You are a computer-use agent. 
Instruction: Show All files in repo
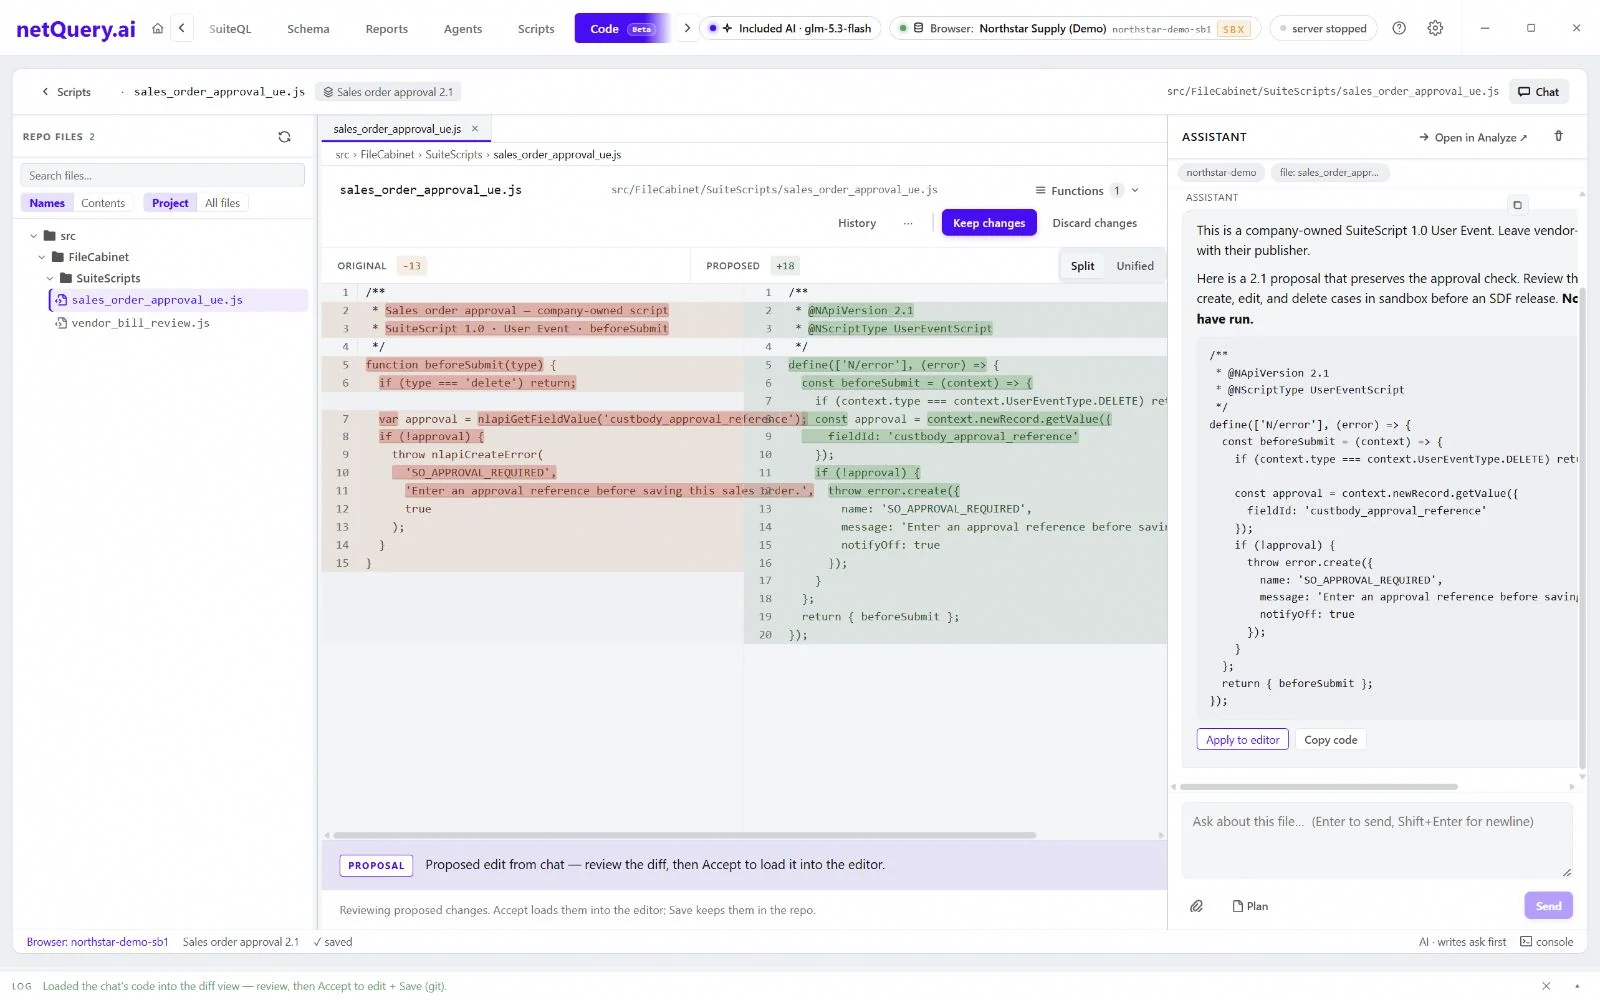(x=222, y=203)
